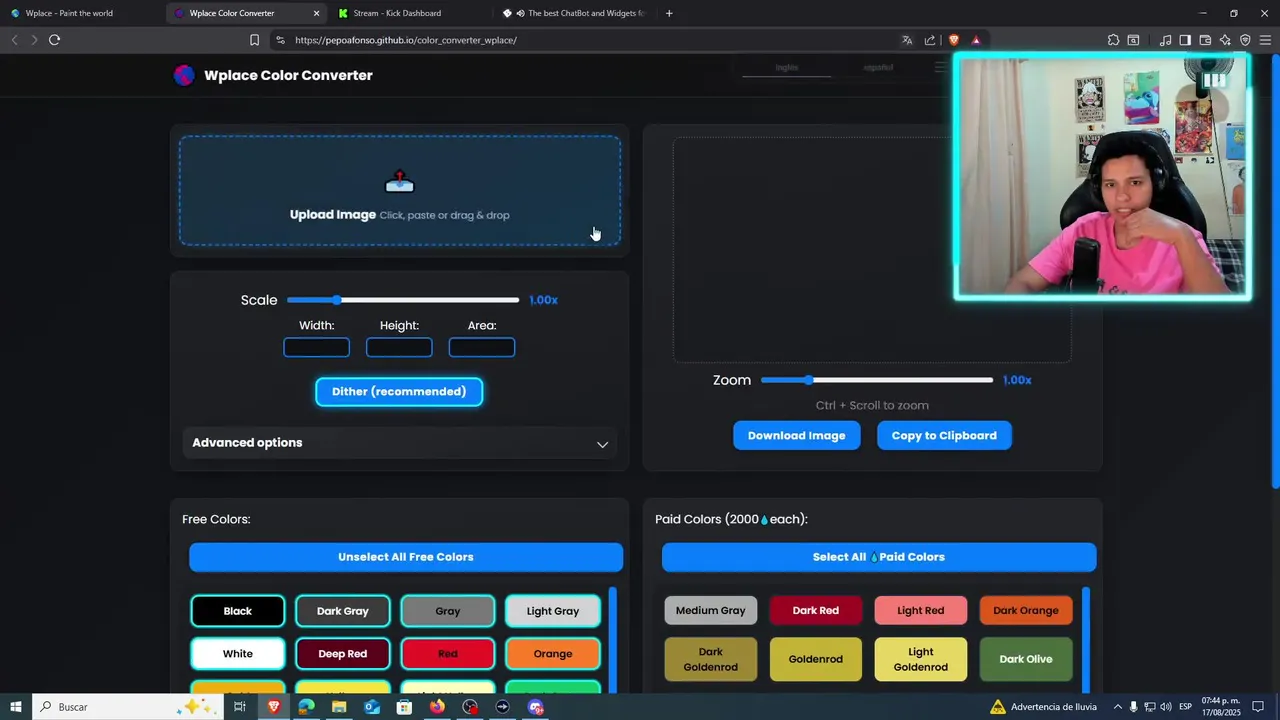The height and width of the screenshot is (720, 1280).
Task: Expand the Advanced options section
Action: (x=400, y=443)
